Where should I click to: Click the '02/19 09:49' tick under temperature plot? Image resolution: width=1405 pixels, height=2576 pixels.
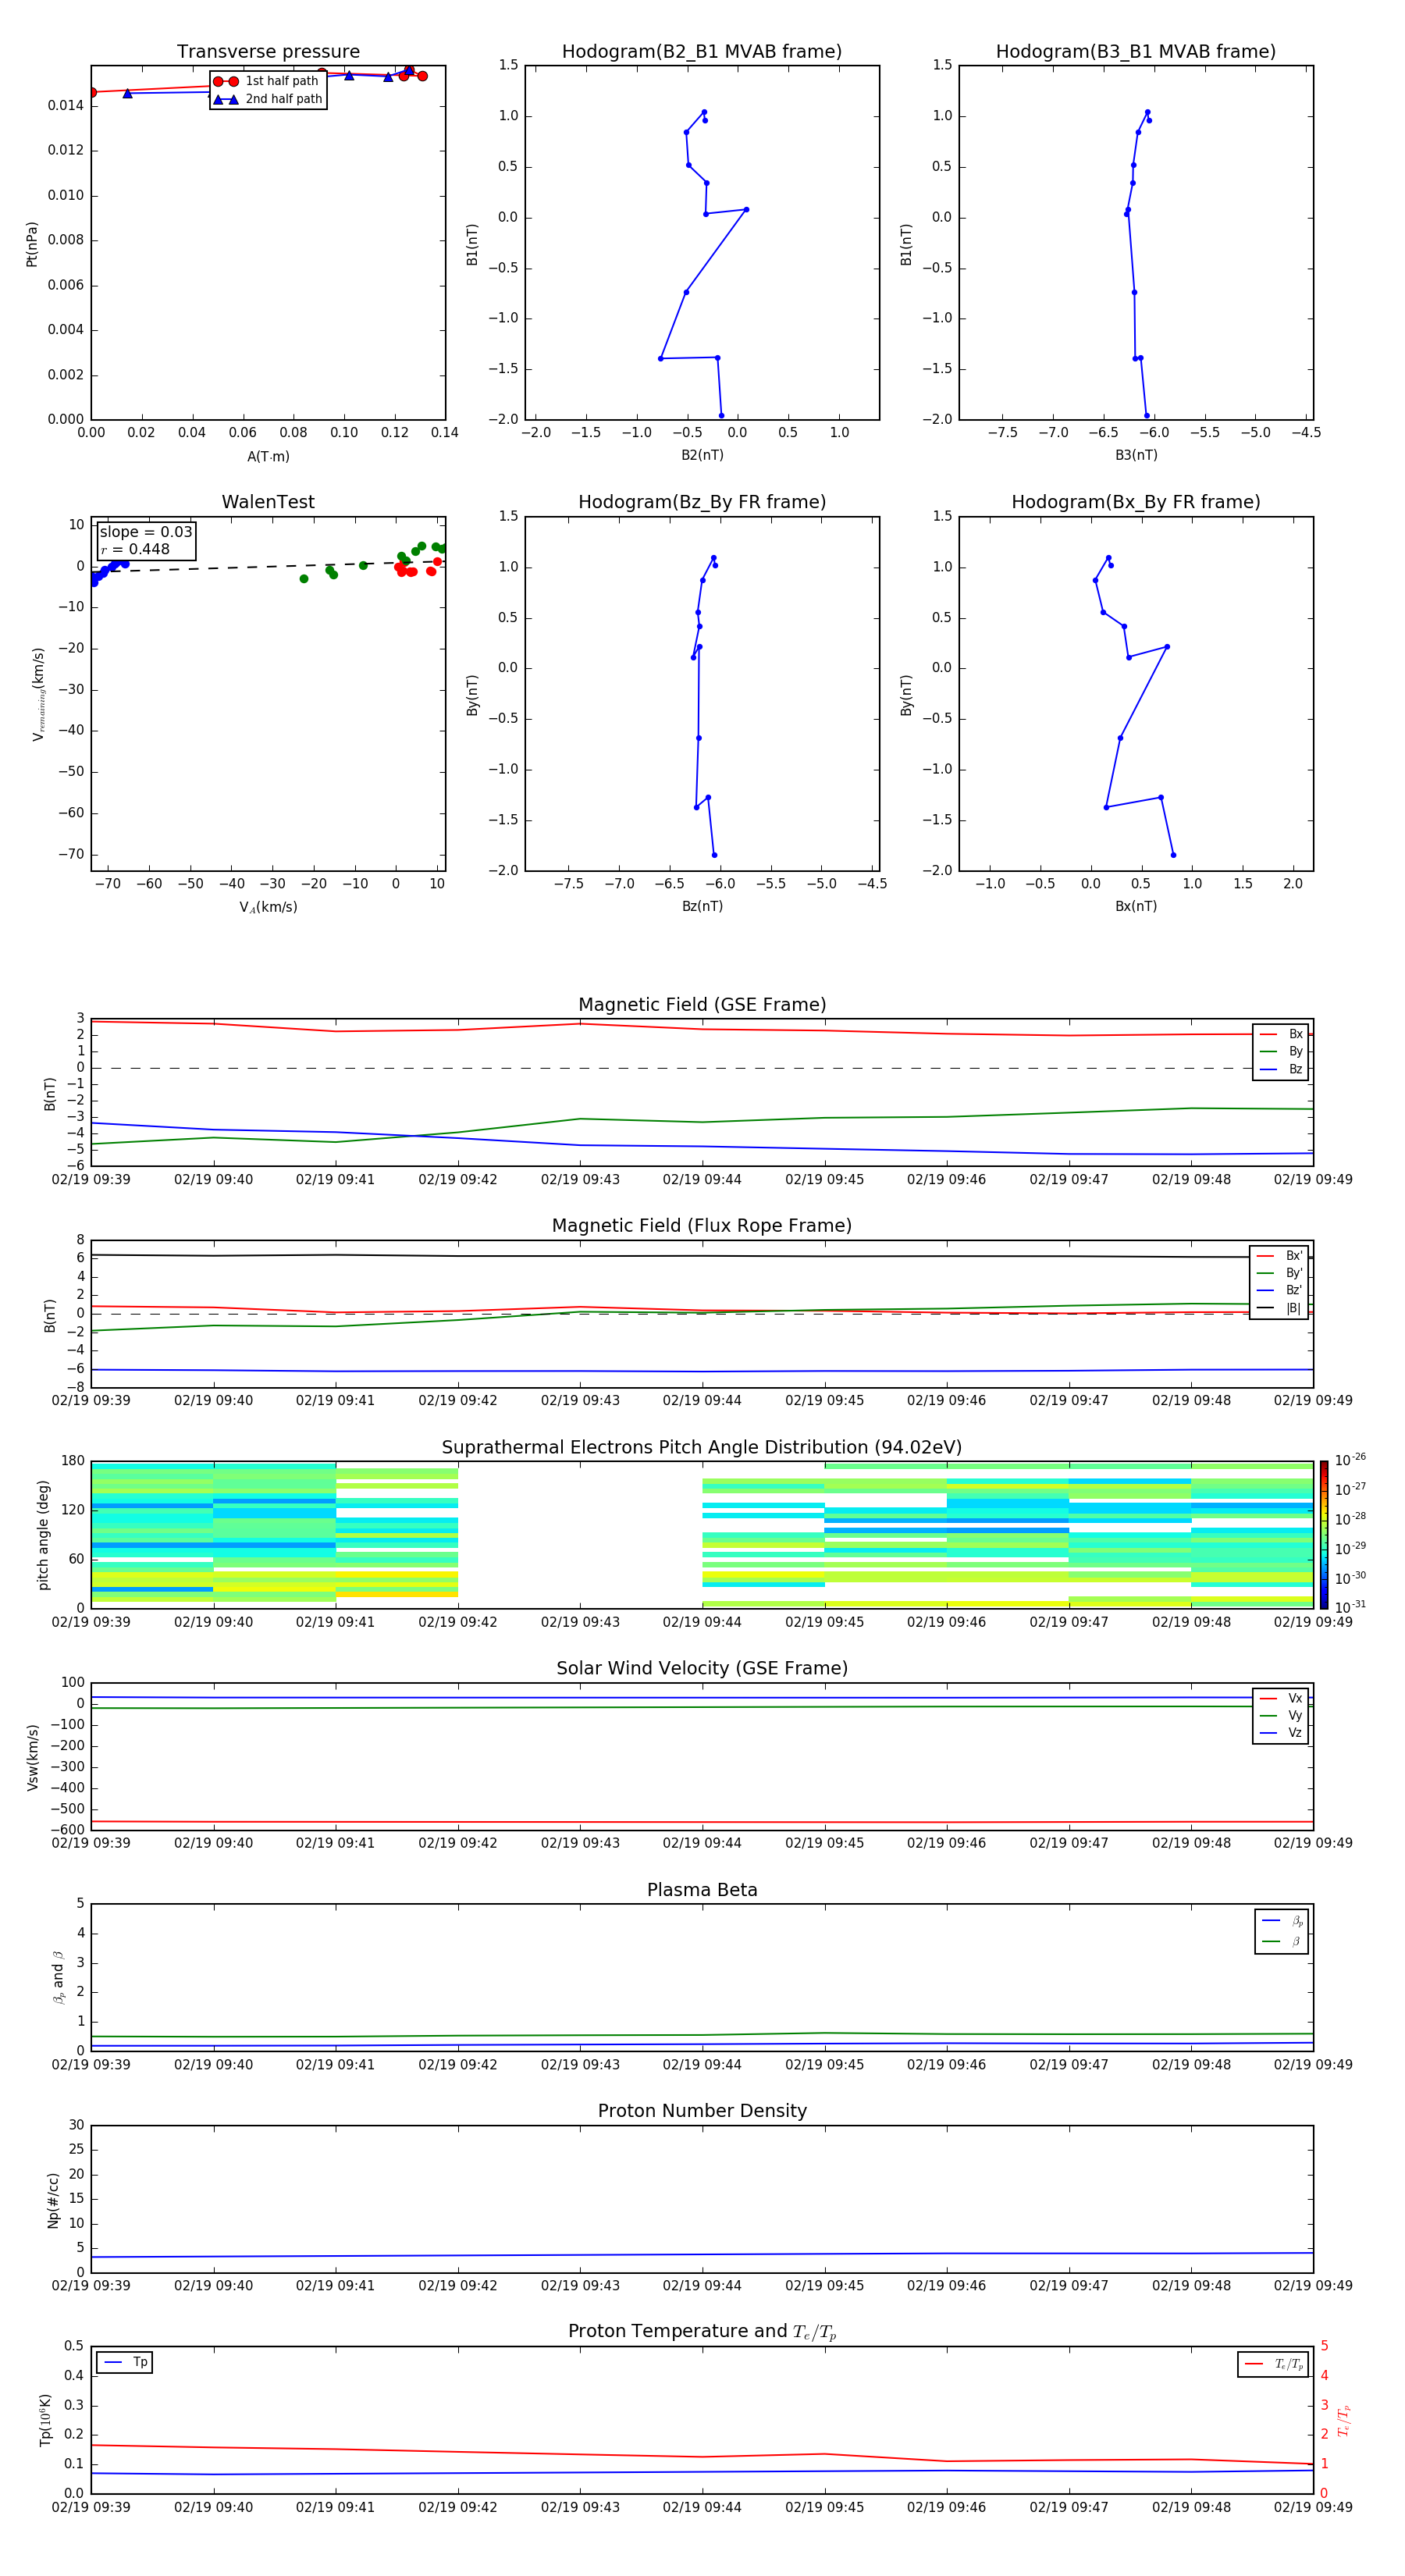(1312, 2507)
